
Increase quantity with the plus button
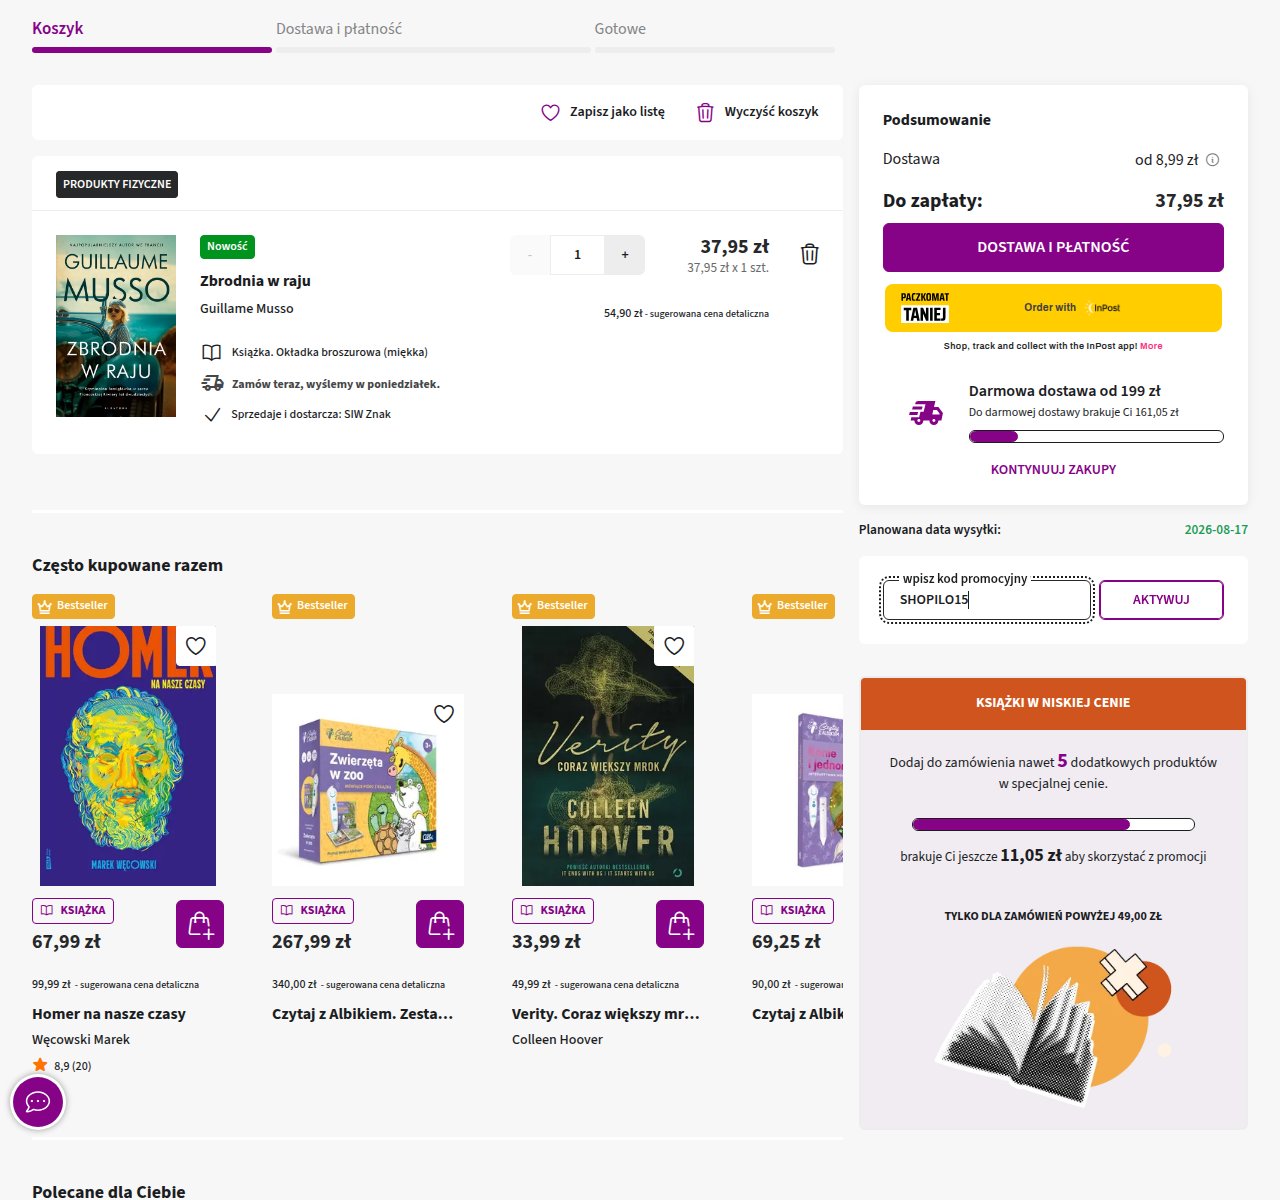tap(625, 255)
